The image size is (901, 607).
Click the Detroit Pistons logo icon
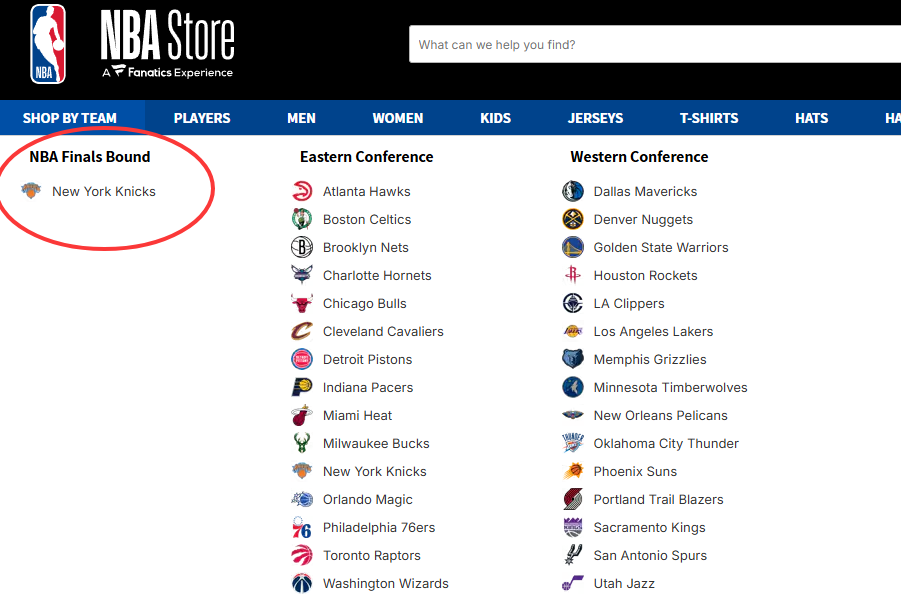click(x=302, y=359)
